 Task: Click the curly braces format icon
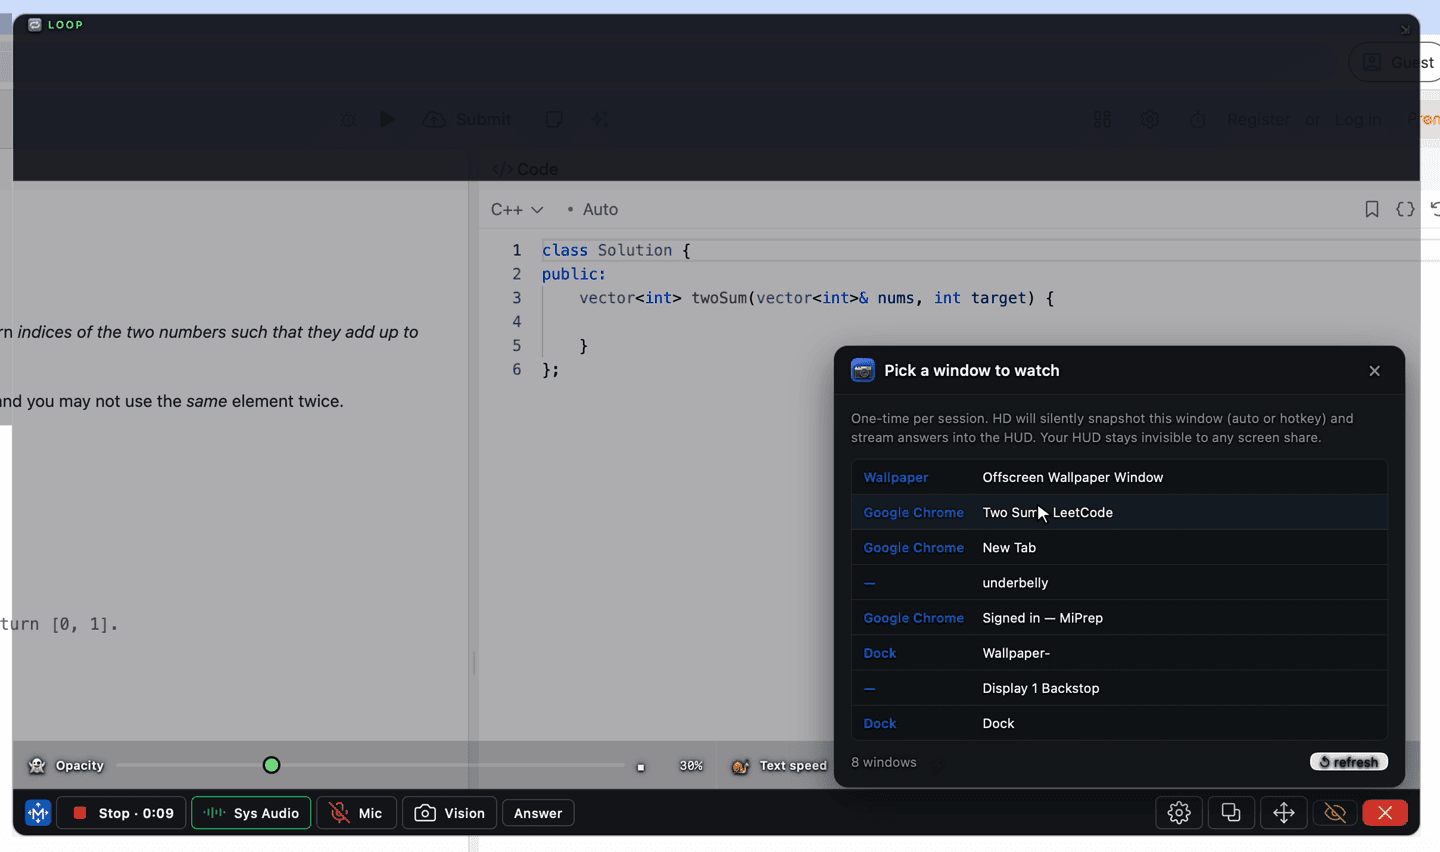tap(1405, 209)
